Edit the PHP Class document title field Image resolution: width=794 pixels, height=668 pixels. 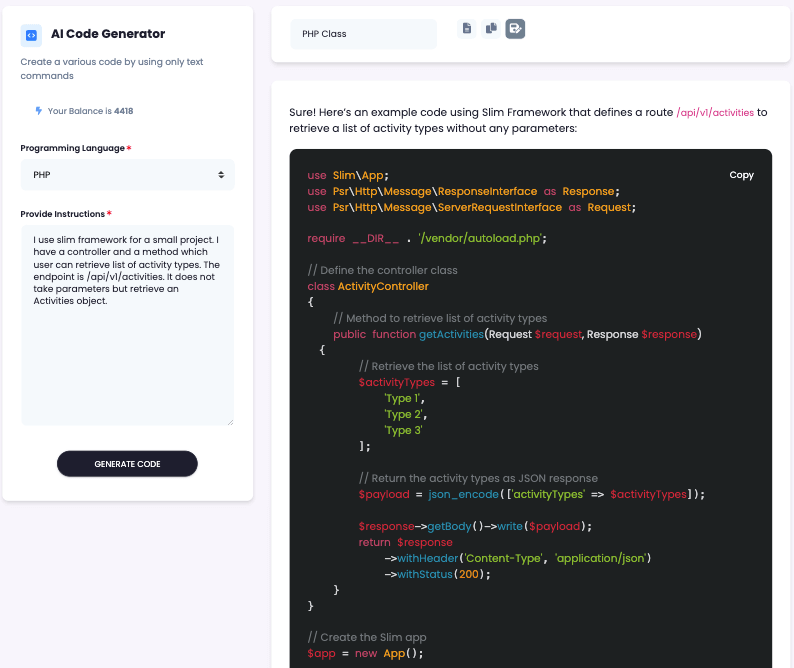[364, 34]
